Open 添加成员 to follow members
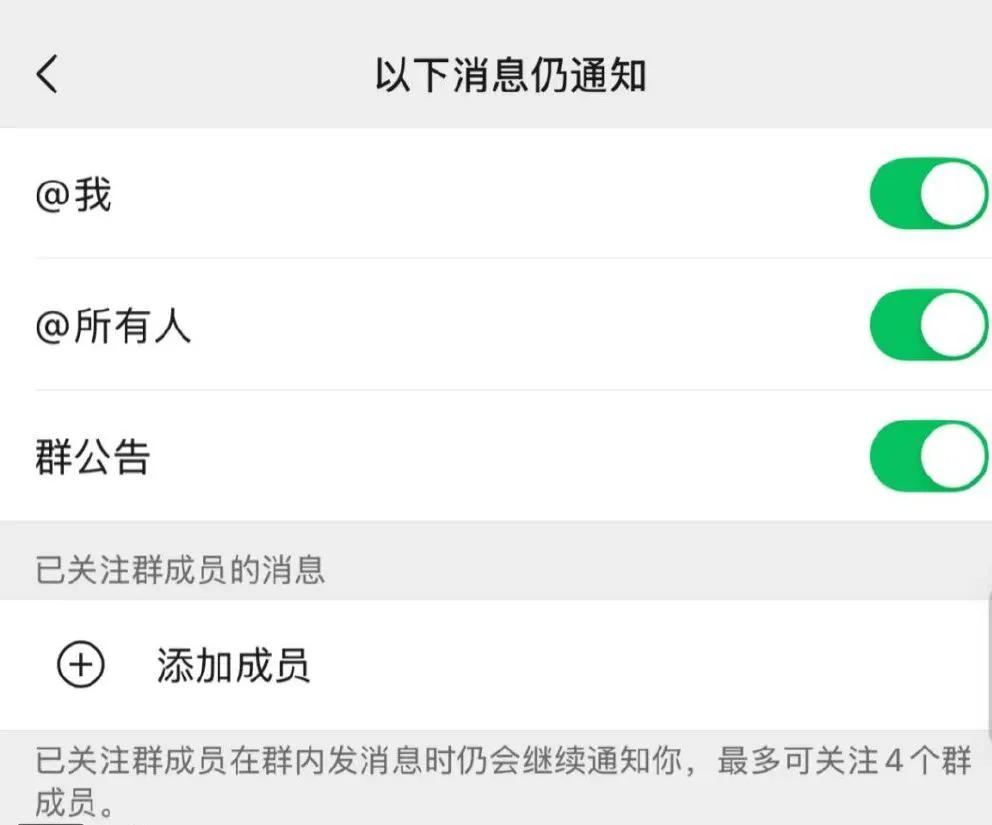This screenshot has height=825, width=992. (x=233, y=666)
